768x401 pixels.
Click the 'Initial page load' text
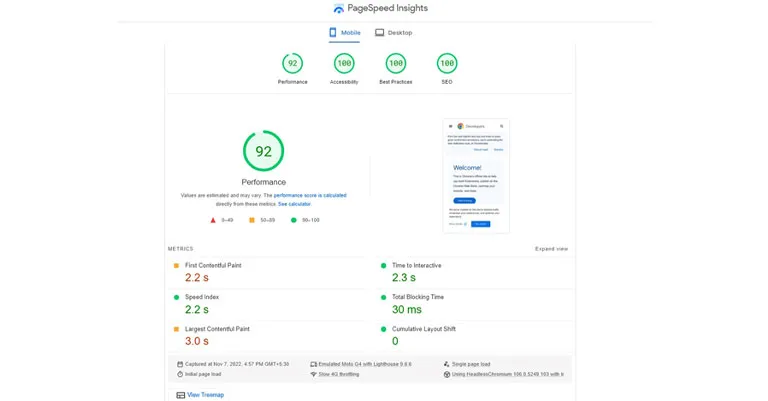coord(203,374)
